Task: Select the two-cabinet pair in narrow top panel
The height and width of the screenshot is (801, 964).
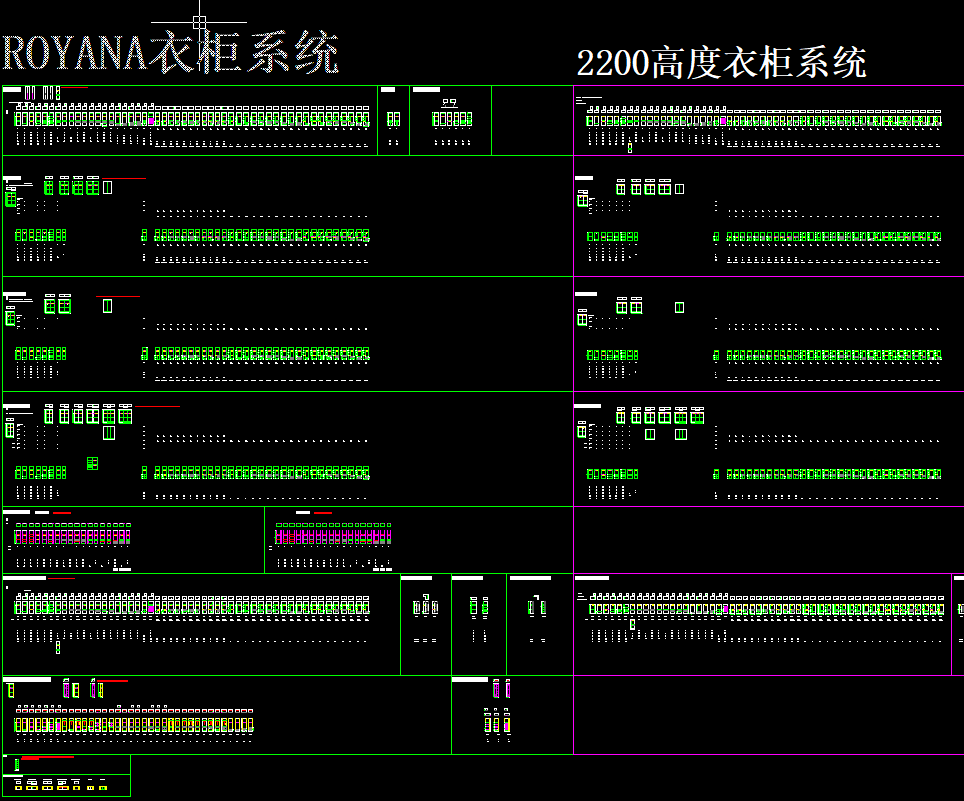Action: click(x=393, y=119)
